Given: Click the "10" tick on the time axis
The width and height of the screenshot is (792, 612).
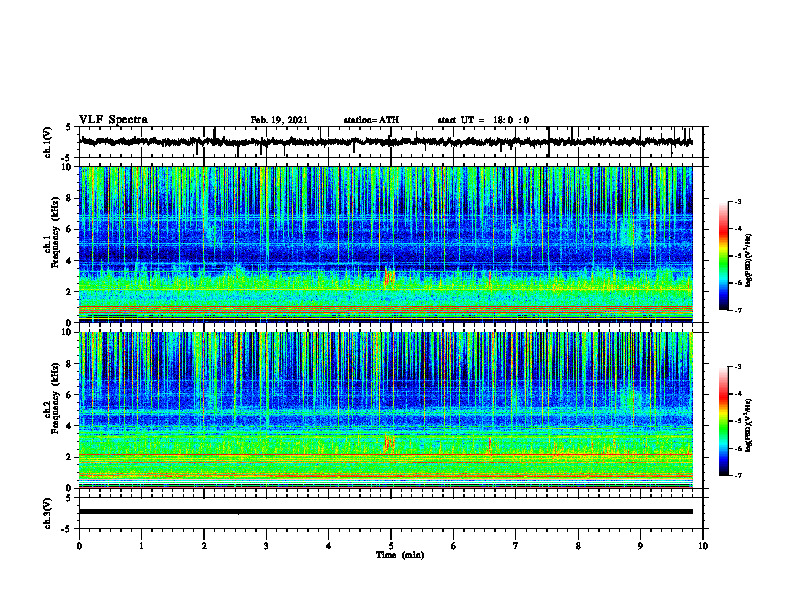Looking at the screenshot, I should (x=703, y=546).
